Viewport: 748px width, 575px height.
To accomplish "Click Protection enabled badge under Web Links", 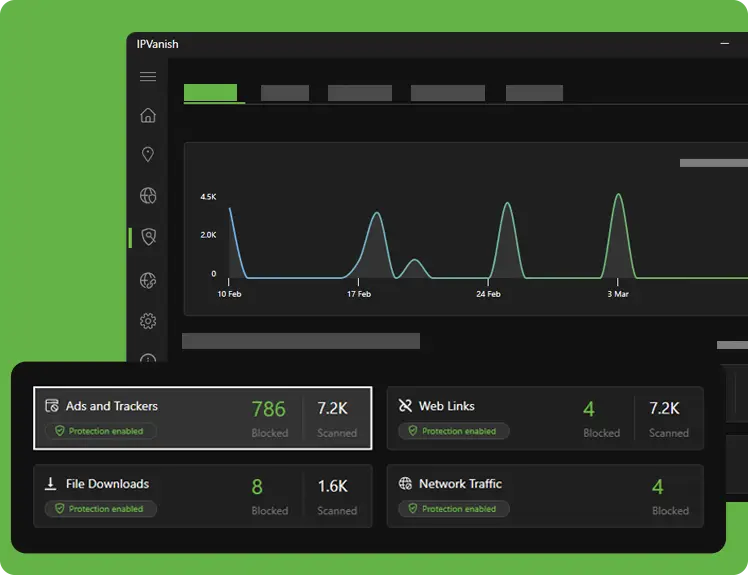I will 454,431.
